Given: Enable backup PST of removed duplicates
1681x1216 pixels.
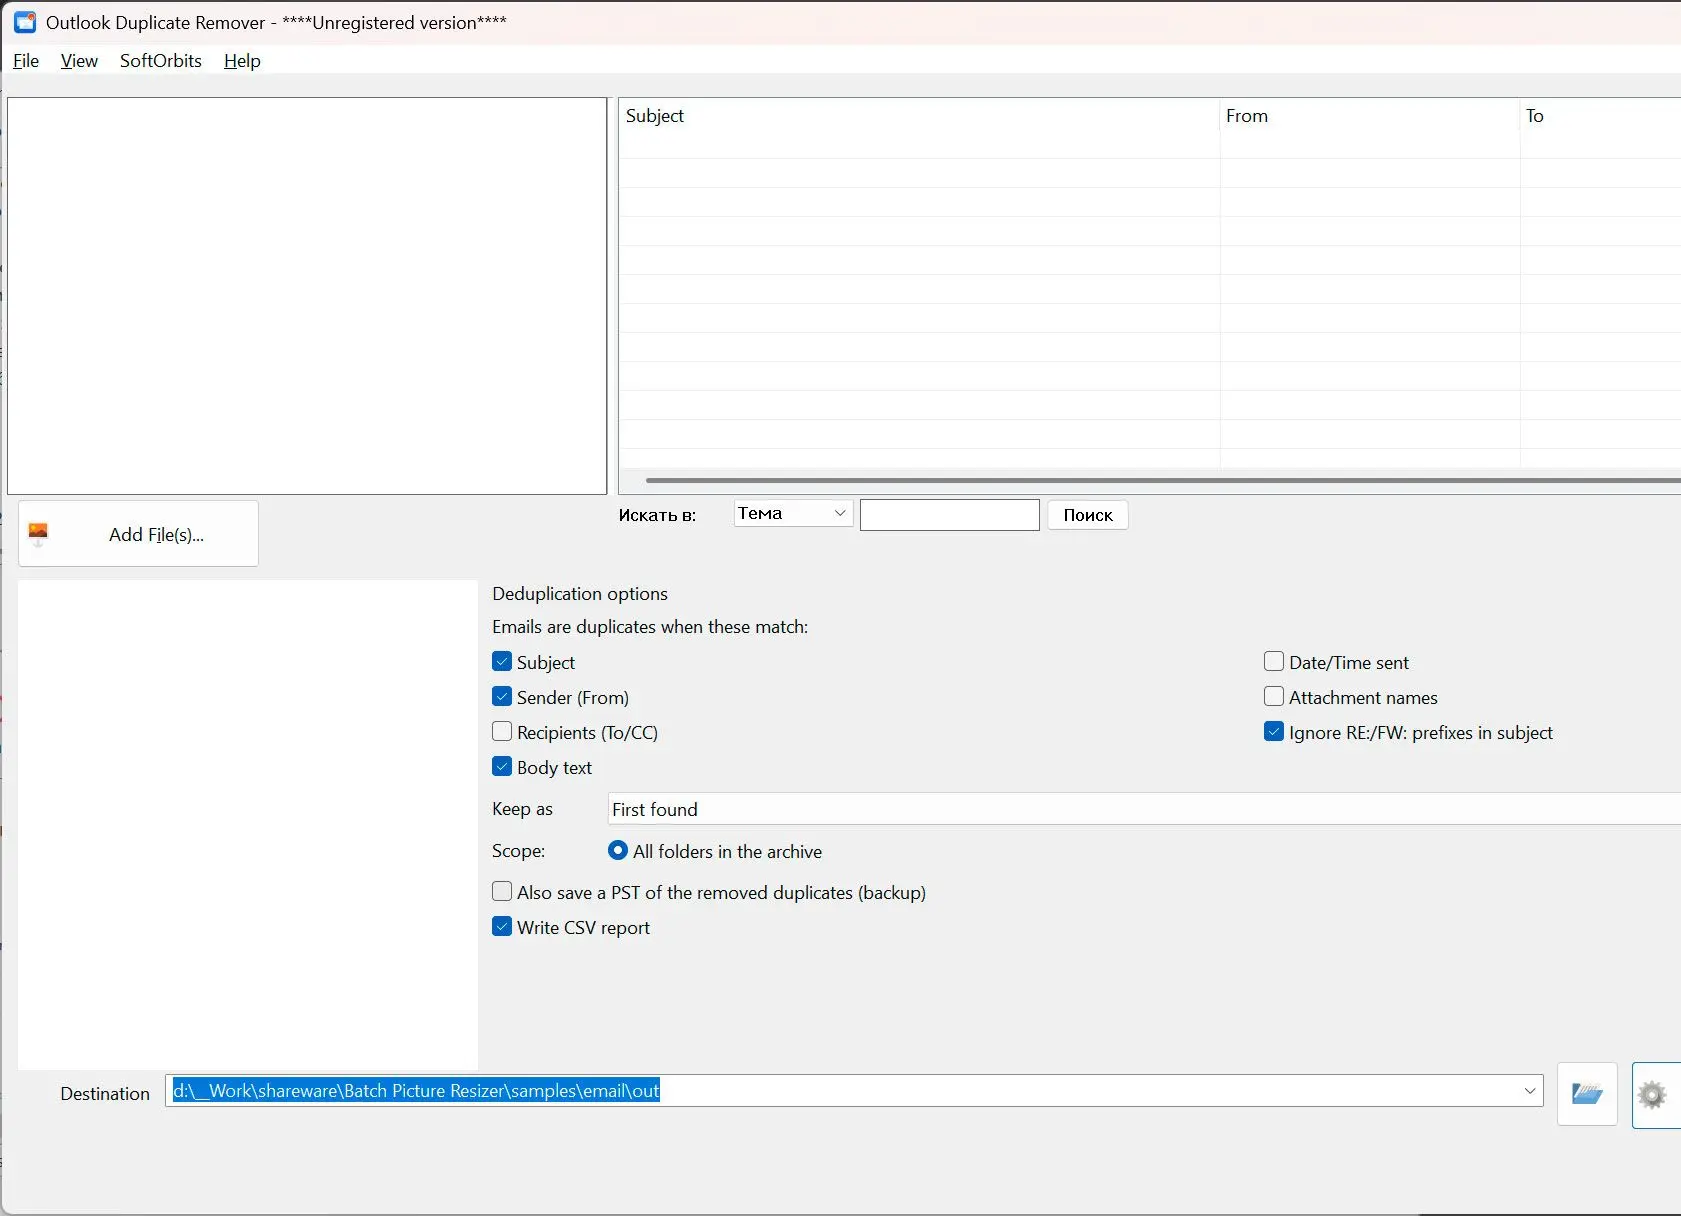Looking at the screenshot, I should click(x=502, y=892).
